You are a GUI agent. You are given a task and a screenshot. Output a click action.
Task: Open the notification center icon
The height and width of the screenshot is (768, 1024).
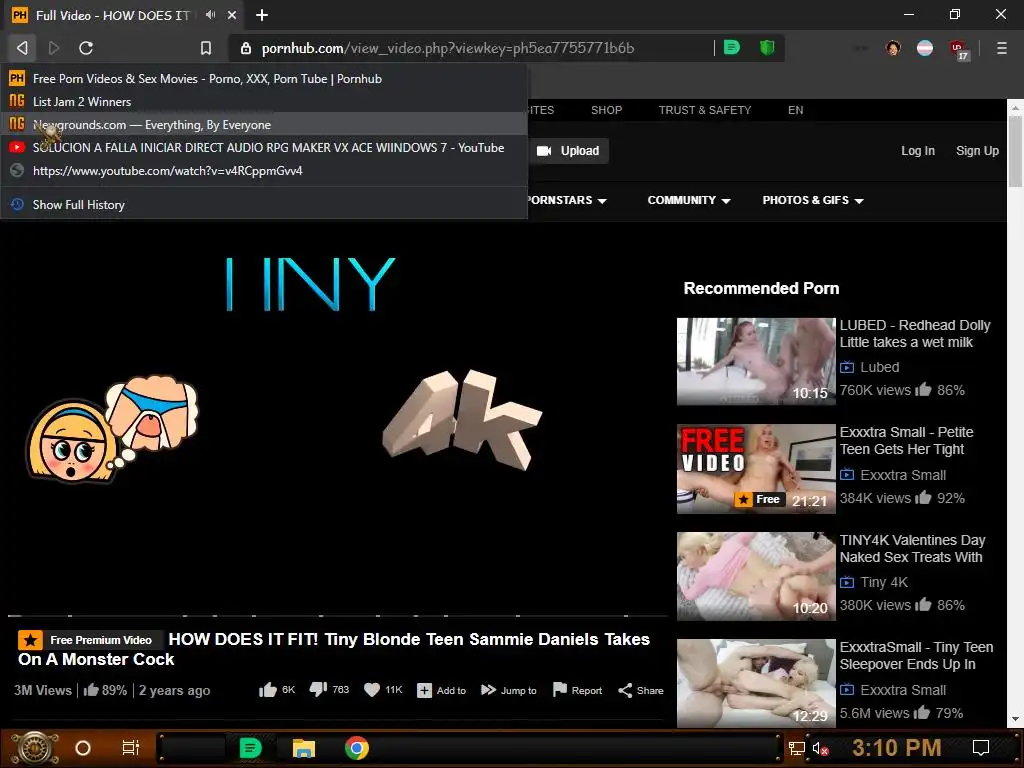[x=981, y=748]
